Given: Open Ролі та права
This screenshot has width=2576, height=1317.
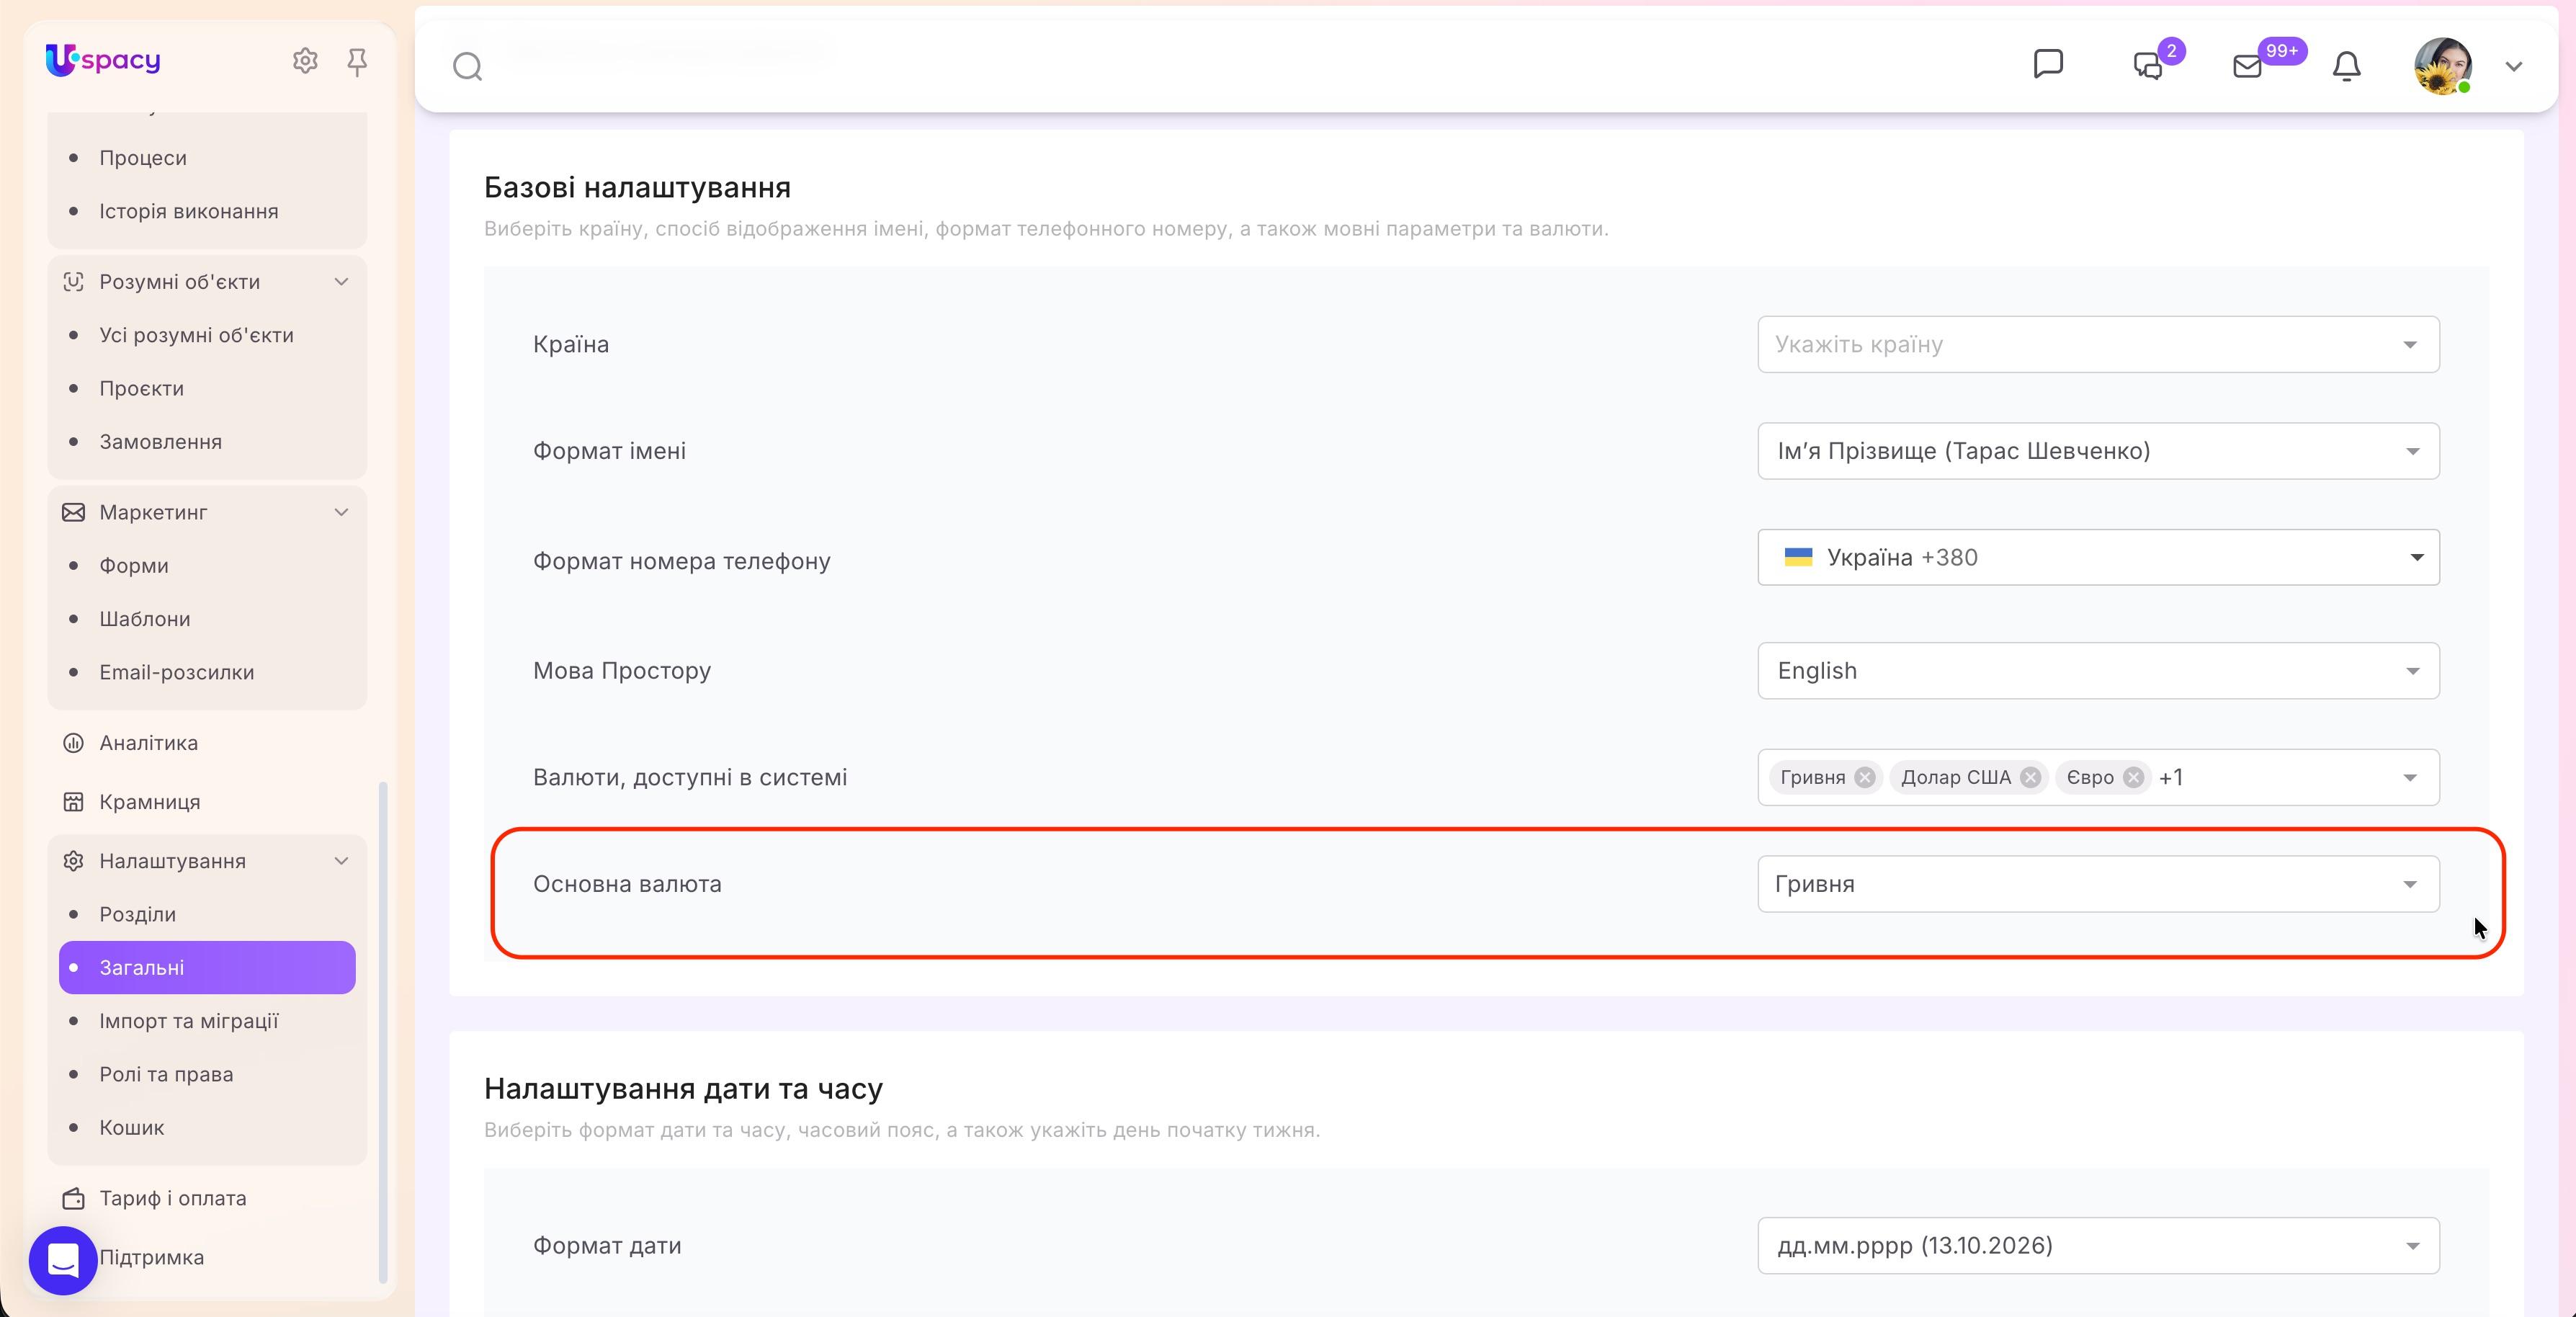Looking at the screenshot, I should (x=166, y=1074).
